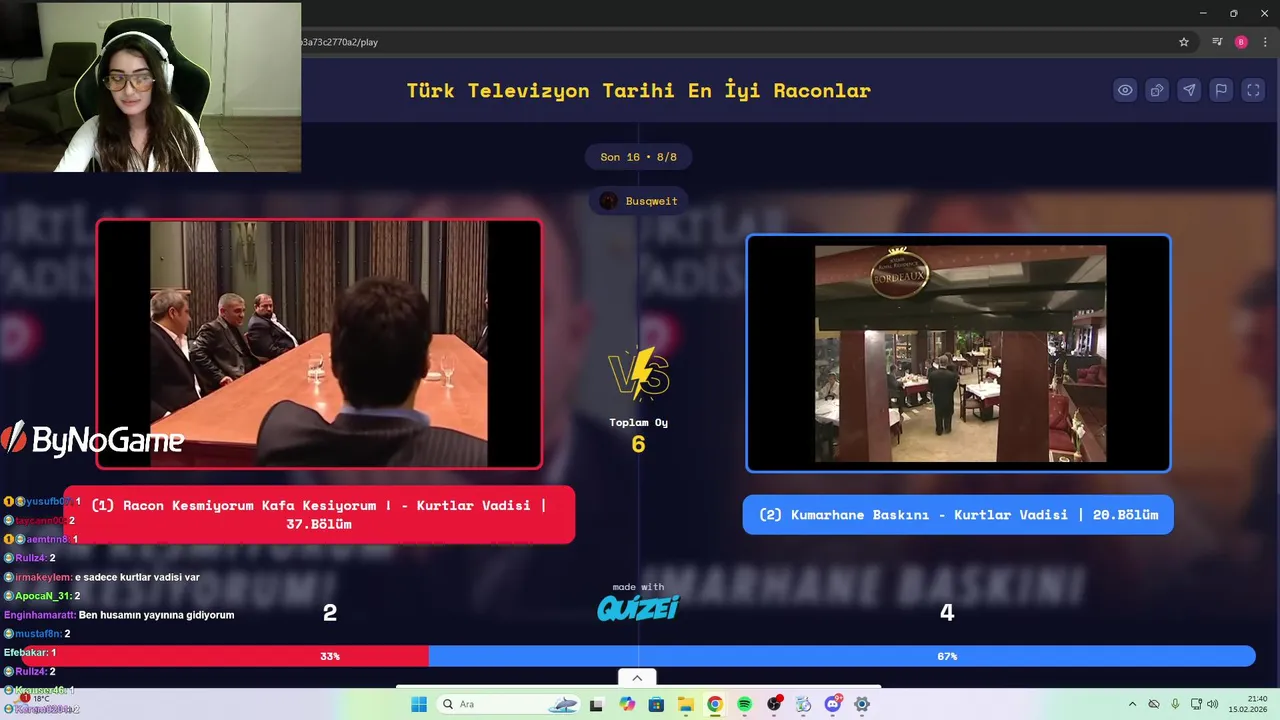Image resolution: width=1280 pixels, height=720 pixels.
Task: Open File Explorer from the taskbar
Action: click(686, 704)
